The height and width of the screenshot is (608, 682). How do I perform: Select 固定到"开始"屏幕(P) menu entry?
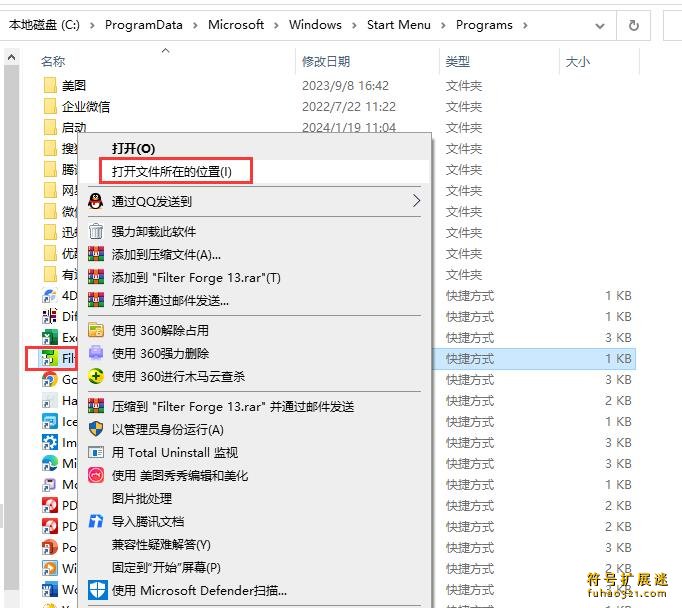166,568
